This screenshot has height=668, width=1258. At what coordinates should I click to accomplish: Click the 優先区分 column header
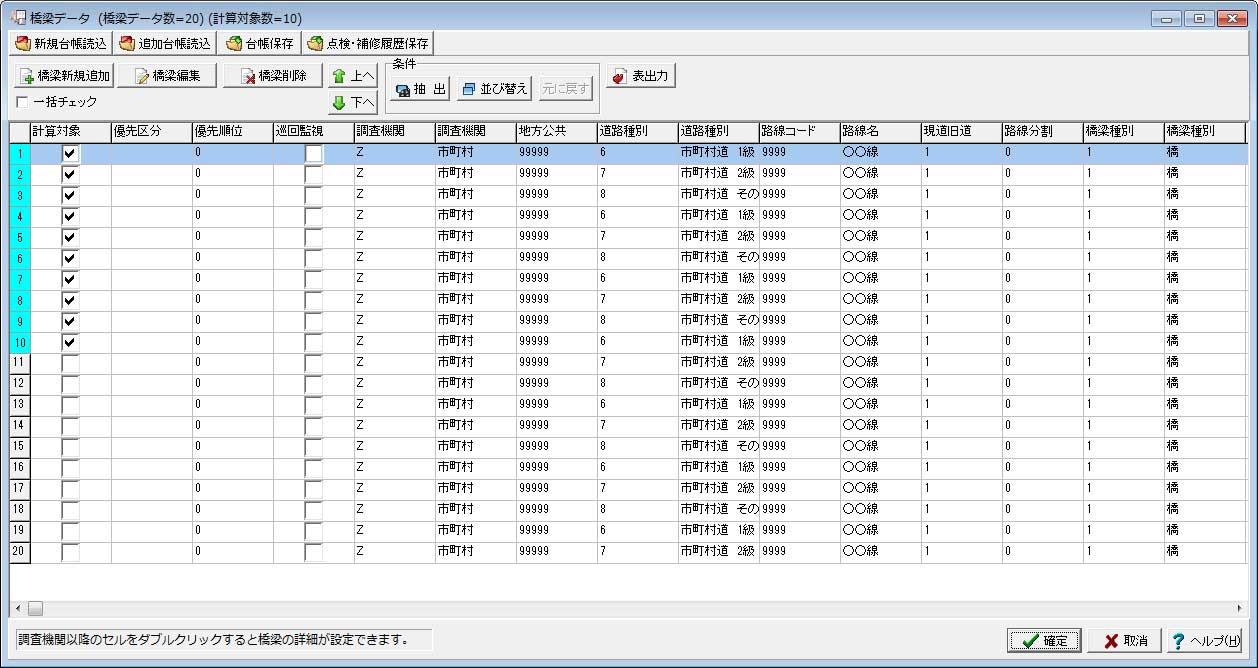[151, 132]
